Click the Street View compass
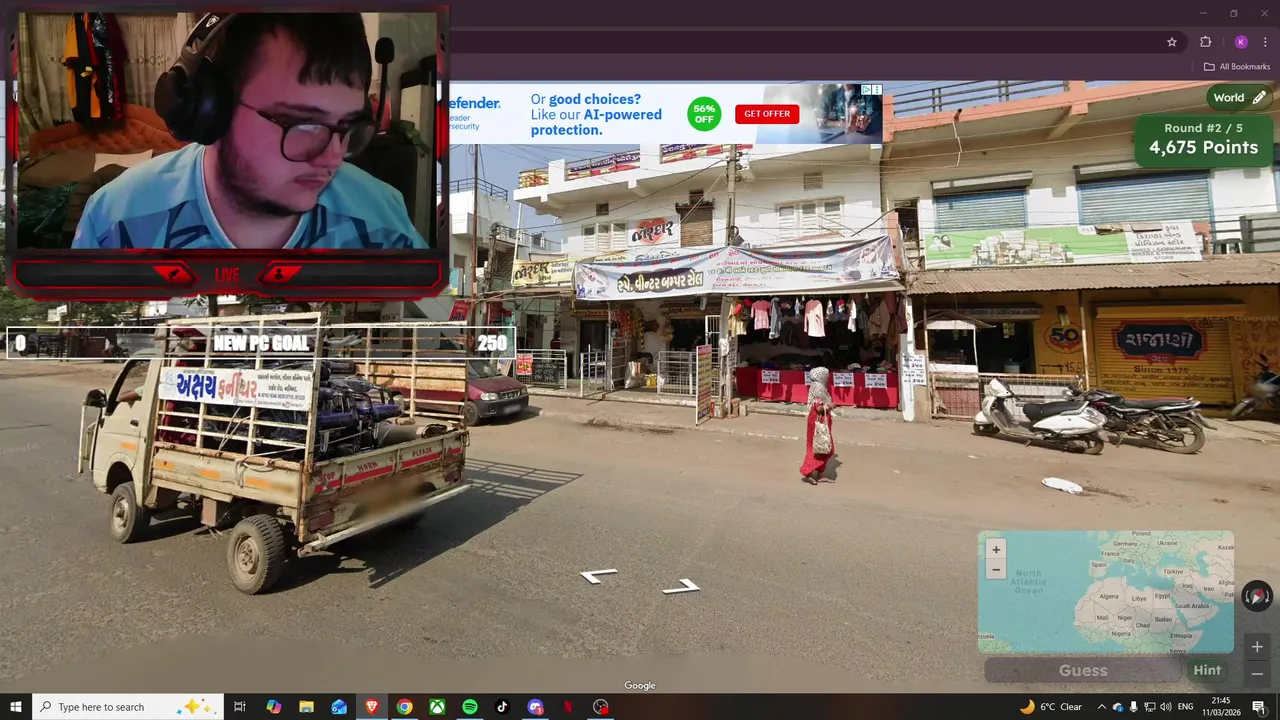The height and width of the screenshot is (720, 1280). [x=1257, y=597]
